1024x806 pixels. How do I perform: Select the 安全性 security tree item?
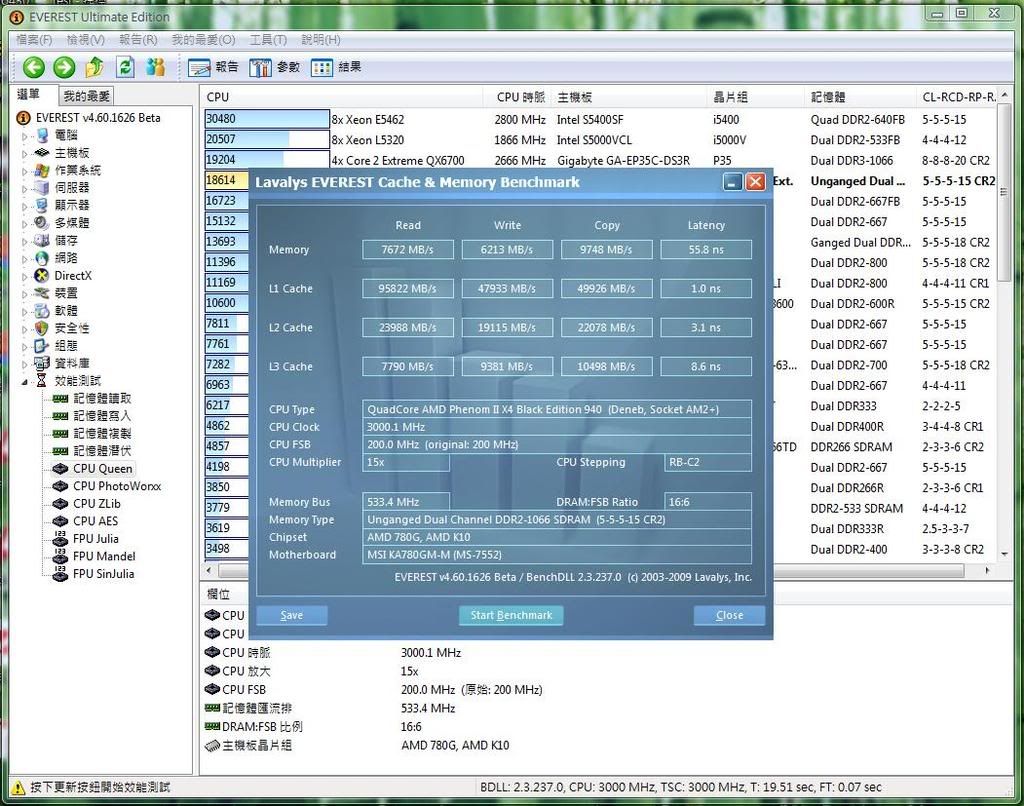tap(71, 329)
